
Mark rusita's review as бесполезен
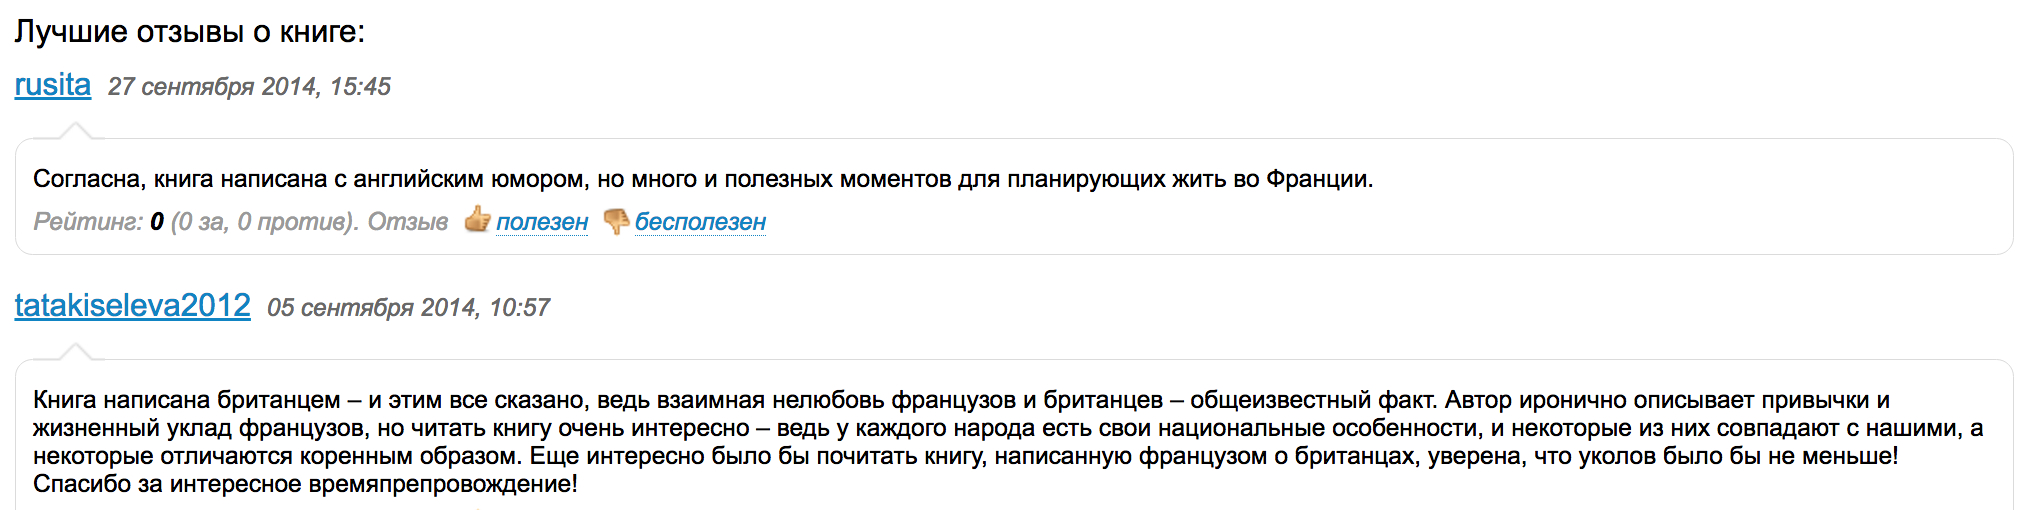coord(700,222)
